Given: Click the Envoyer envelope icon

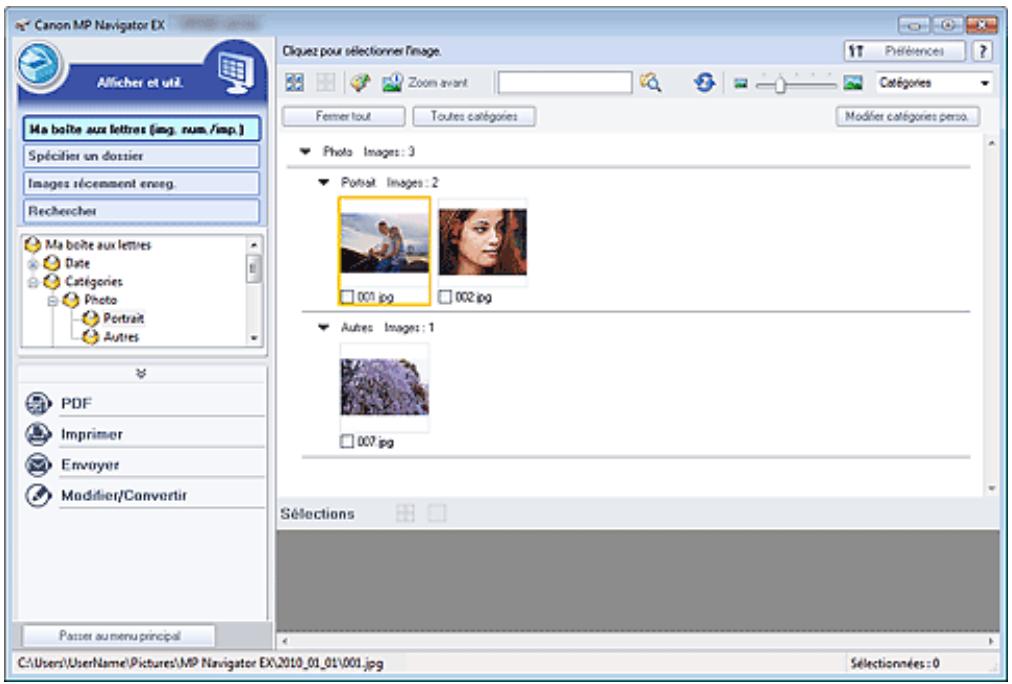Looking at the screenshot, I should [39, 464].
